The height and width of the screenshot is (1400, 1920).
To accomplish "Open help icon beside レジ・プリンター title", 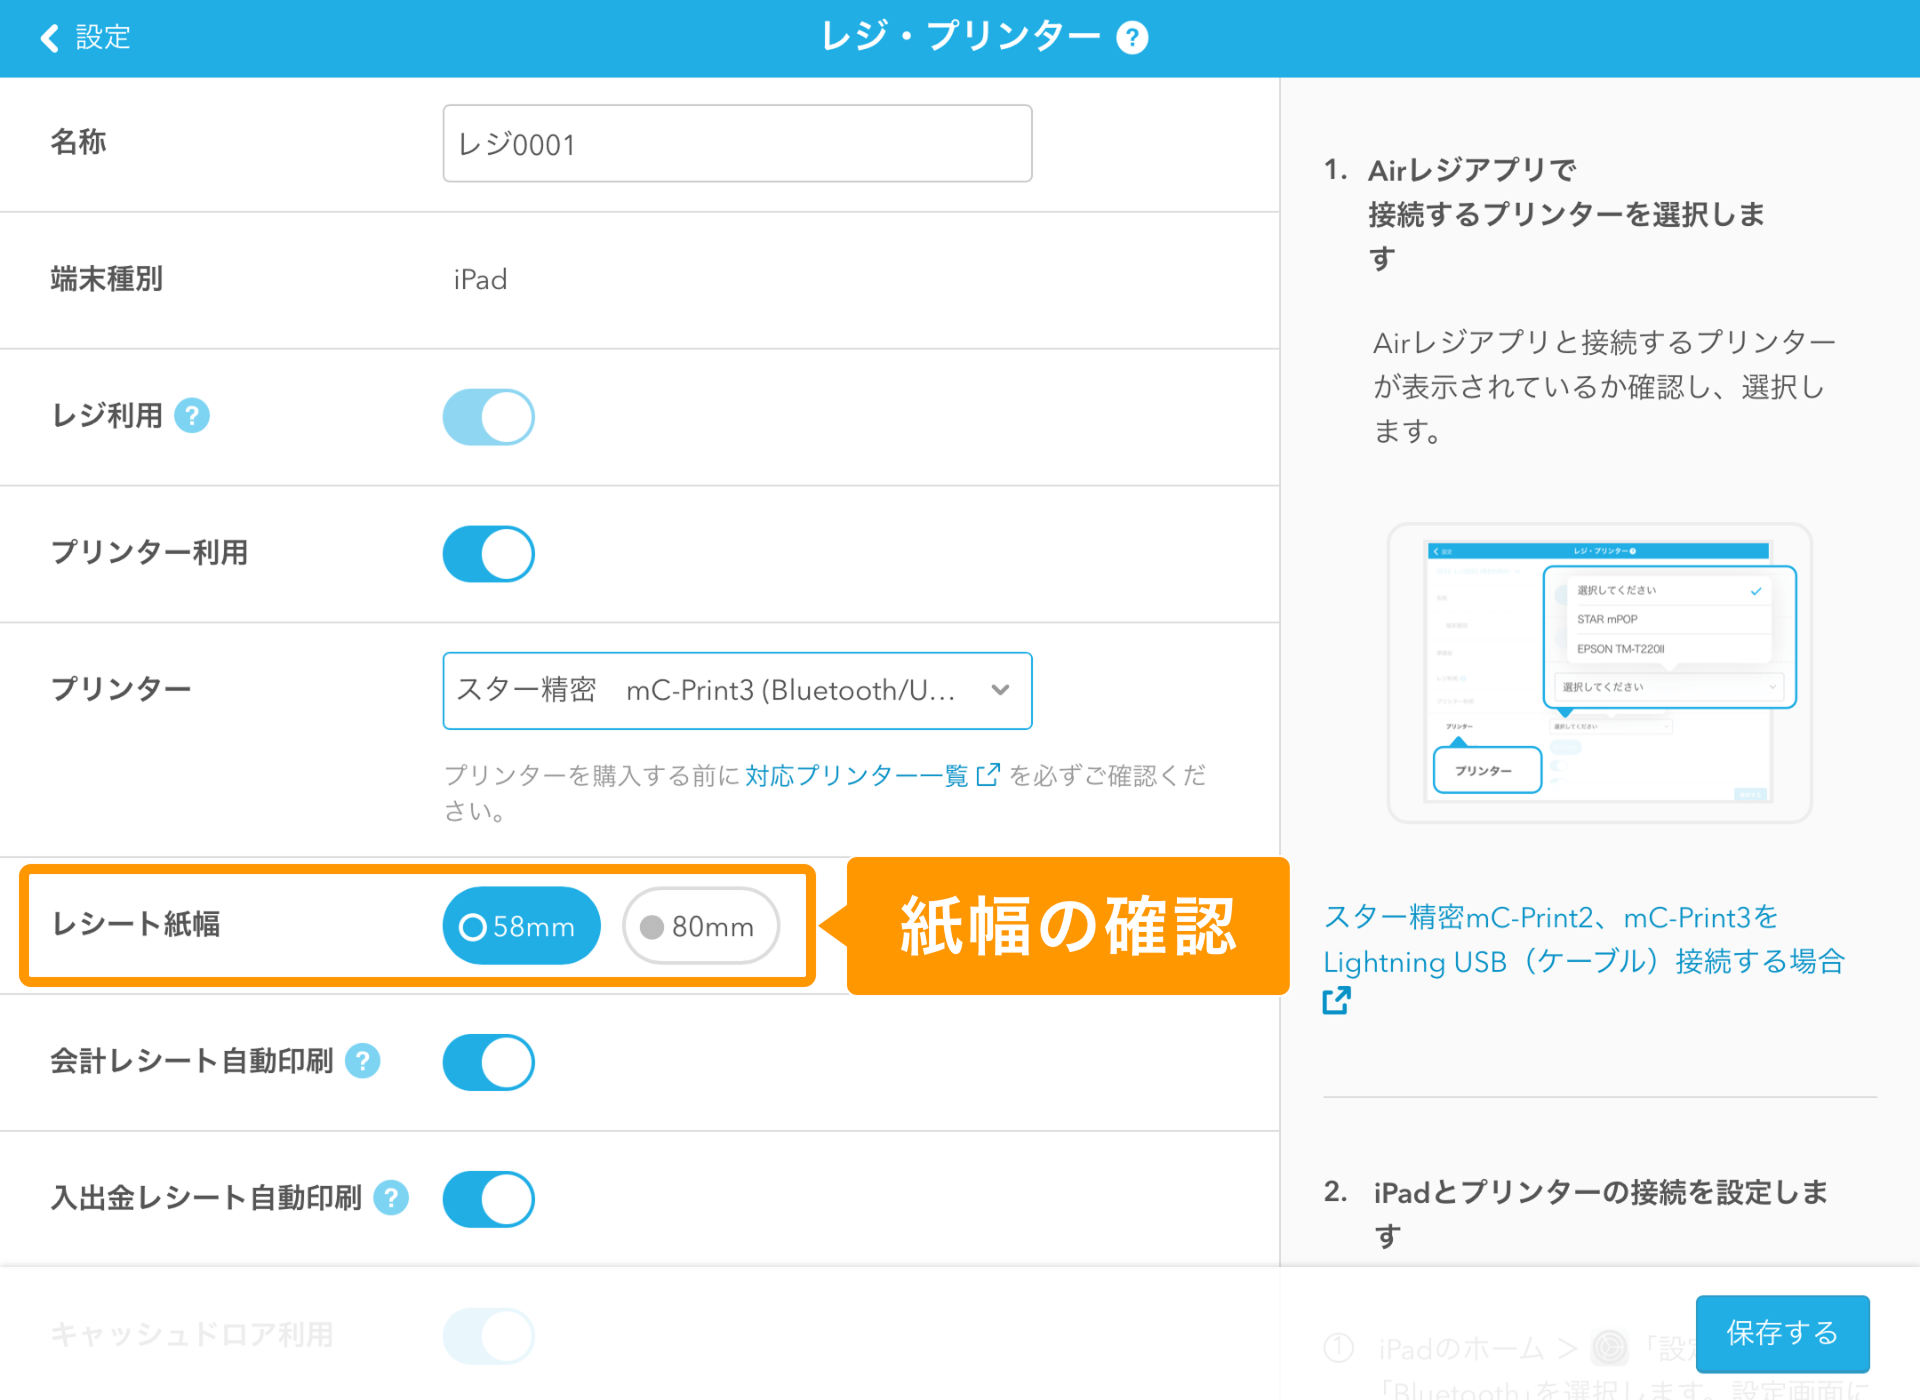I will coord(1132,38).
